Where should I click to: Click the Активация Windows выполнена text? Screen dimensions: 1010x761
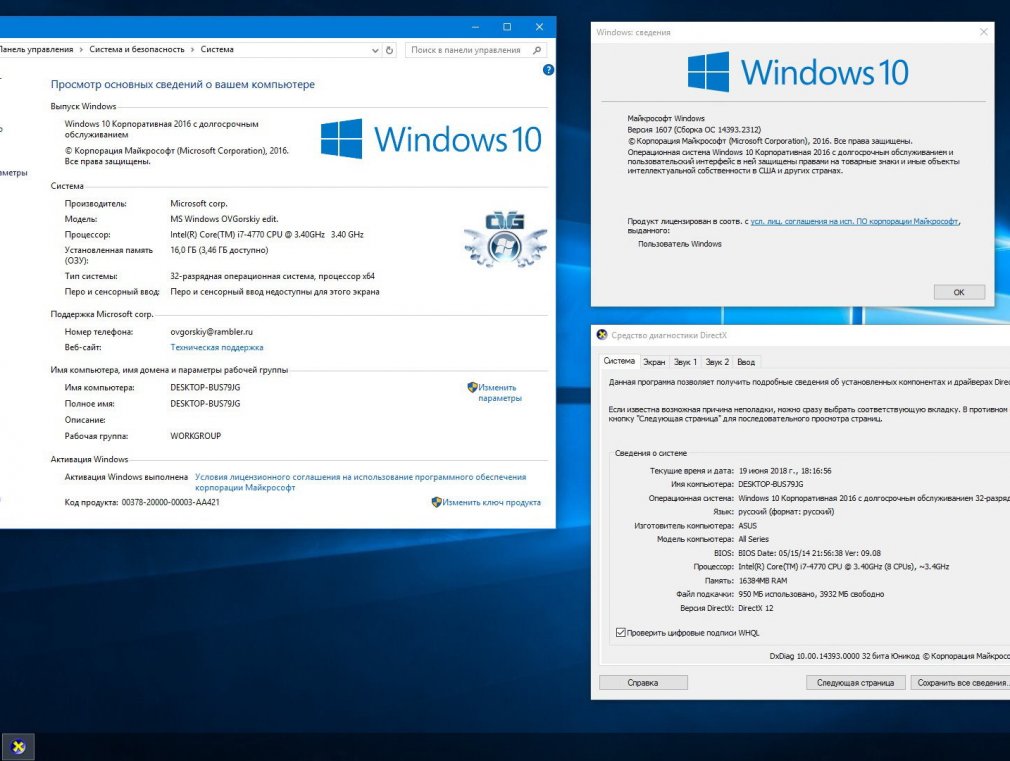click(126, 477)
